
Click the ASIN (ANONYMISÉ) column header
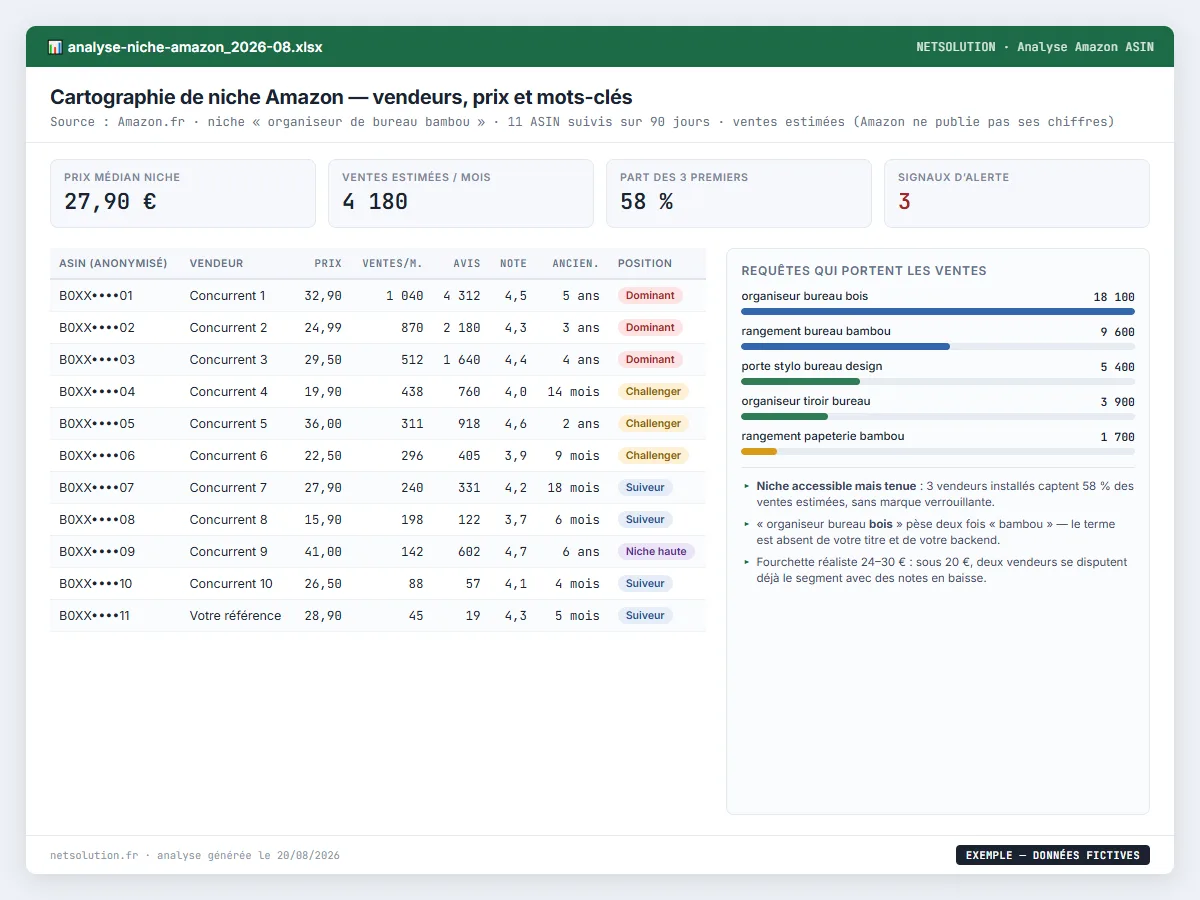tap(113, 264)
